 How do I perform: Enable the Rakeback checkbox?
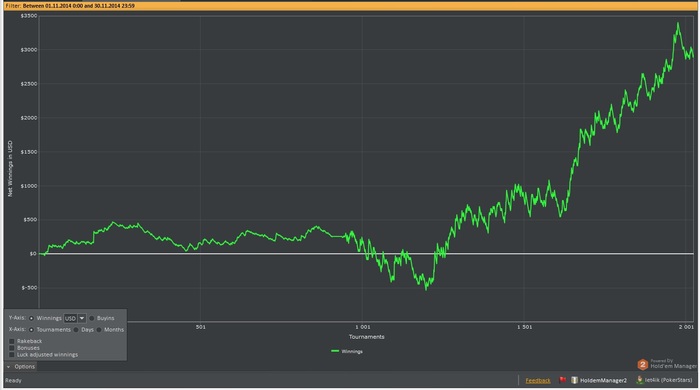point(12,341)
